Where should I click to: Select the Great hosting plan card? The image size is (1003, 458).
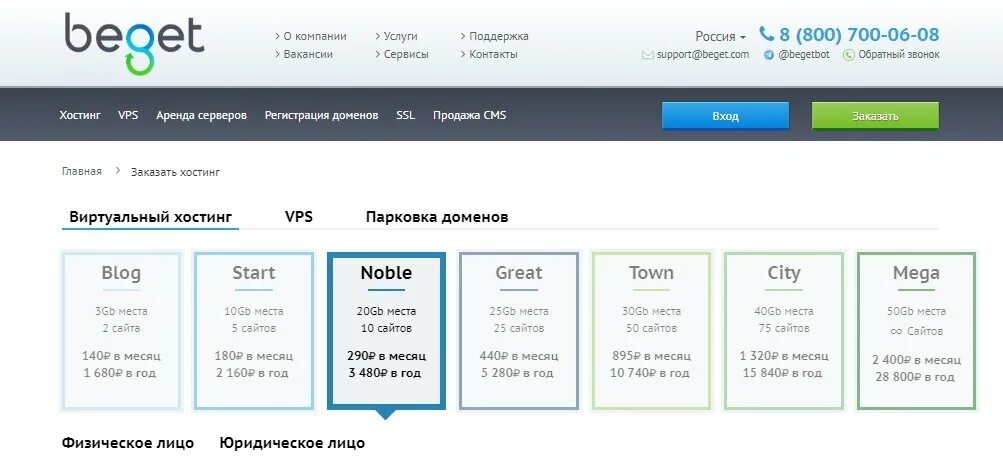coord(519,331)
